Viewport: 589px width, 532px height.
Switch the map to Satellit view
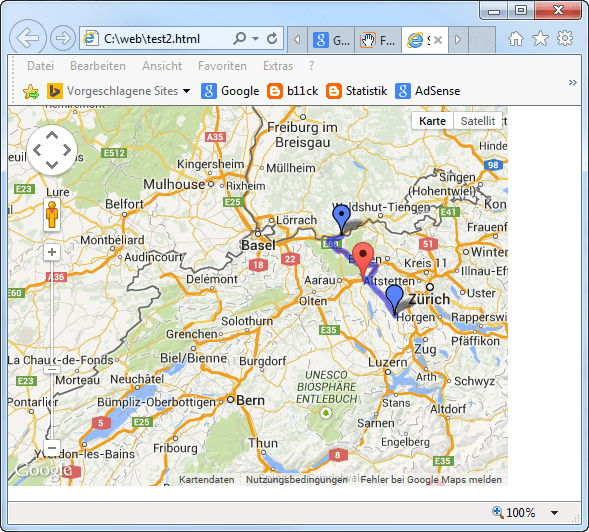point(478,121)
